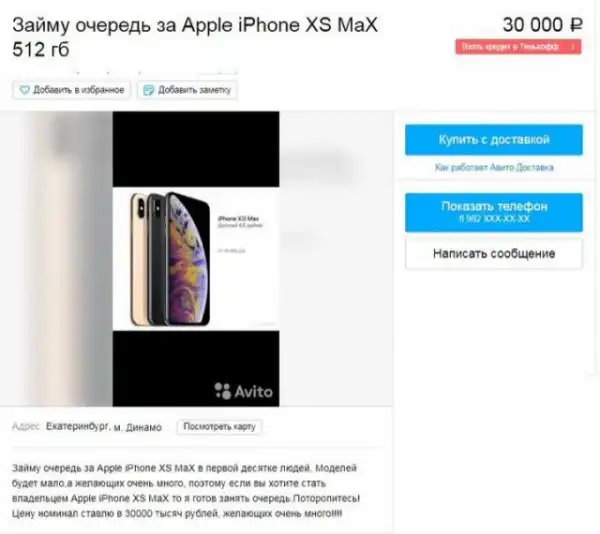
Task: Click the info icon on red Тинькофф badge
Action: (573, 47)
